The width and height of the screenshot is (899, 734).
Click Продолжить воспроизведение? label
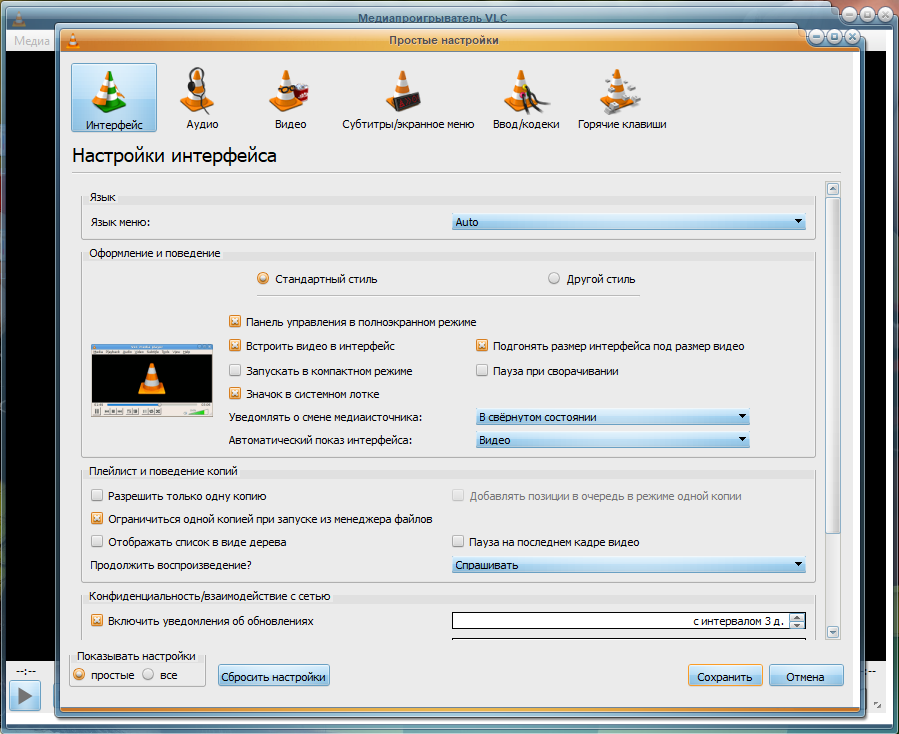tap(171, 565)
